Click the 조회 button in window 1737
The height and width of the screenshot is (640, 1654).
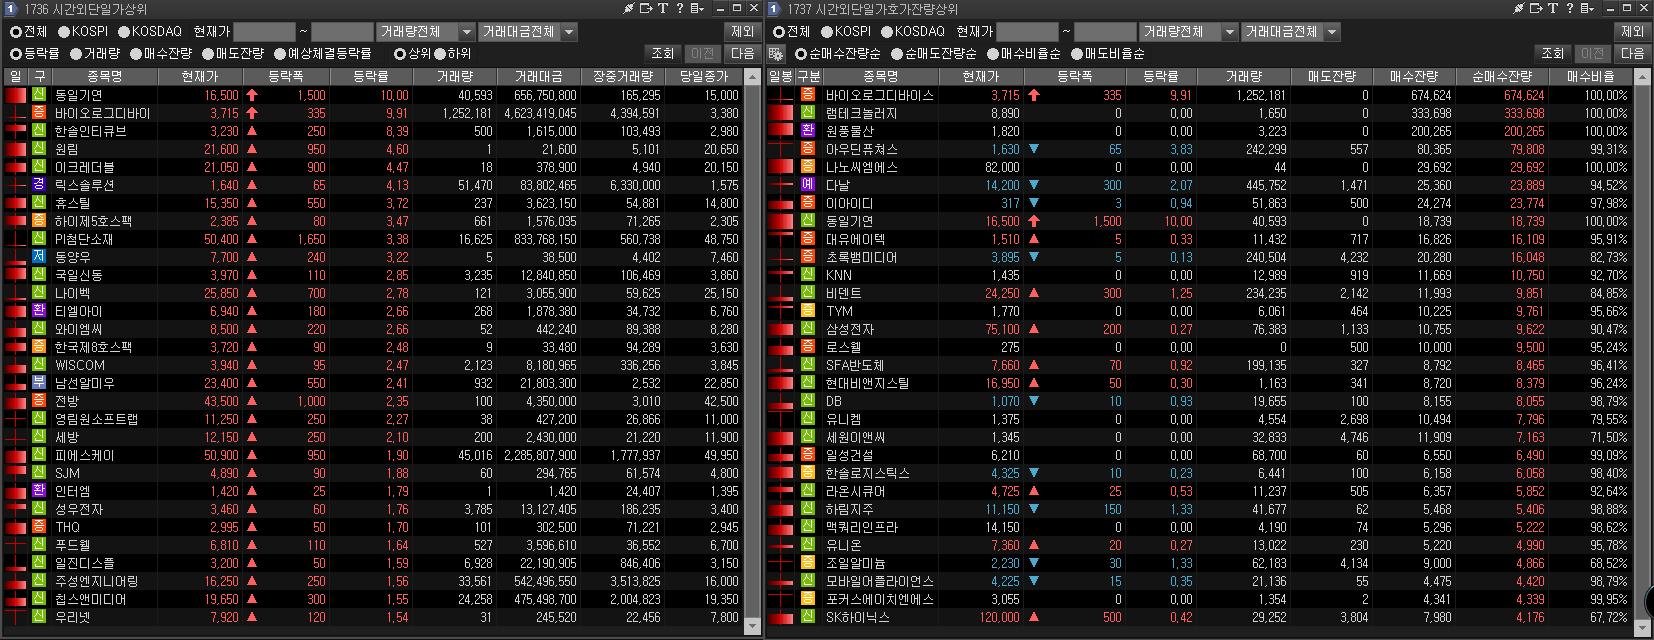click(1553, 53)
